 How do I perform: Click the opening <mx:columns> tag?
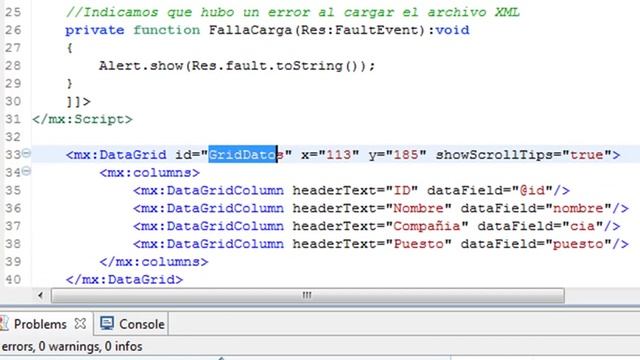pyautogui.click(x=150, y=173)
